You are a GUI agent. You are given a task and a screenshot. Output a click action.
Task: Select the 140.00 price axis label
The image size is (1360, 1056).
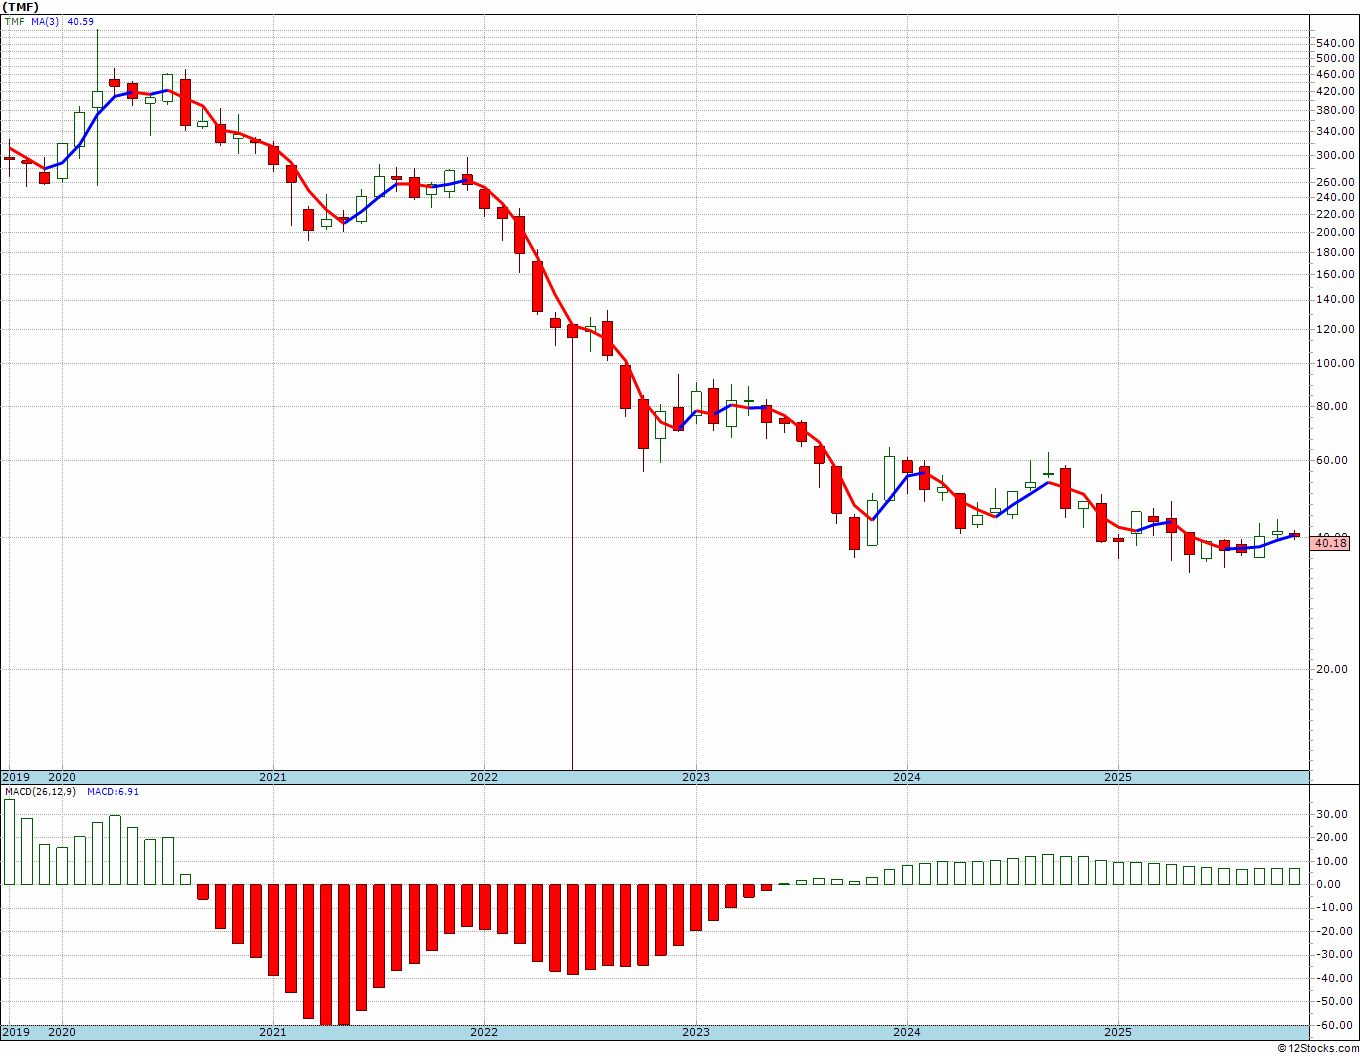click(1336, 300)
